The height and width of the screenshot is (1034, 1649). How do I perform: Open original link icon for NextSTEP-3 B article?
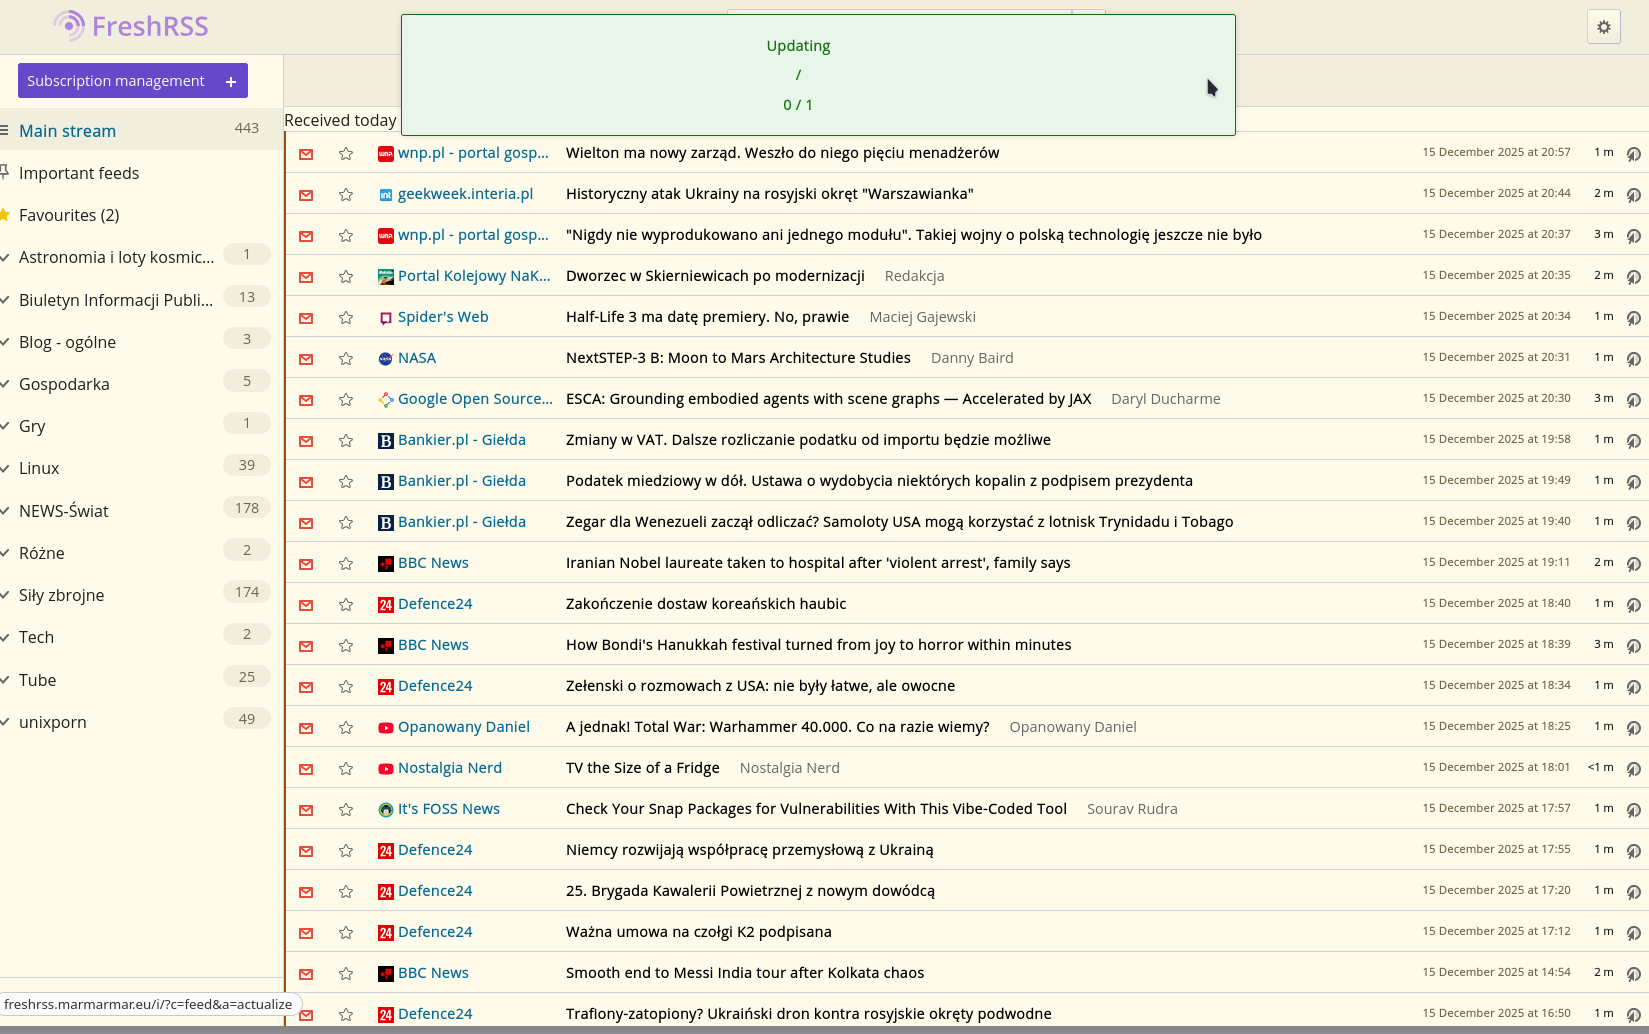1633,358
